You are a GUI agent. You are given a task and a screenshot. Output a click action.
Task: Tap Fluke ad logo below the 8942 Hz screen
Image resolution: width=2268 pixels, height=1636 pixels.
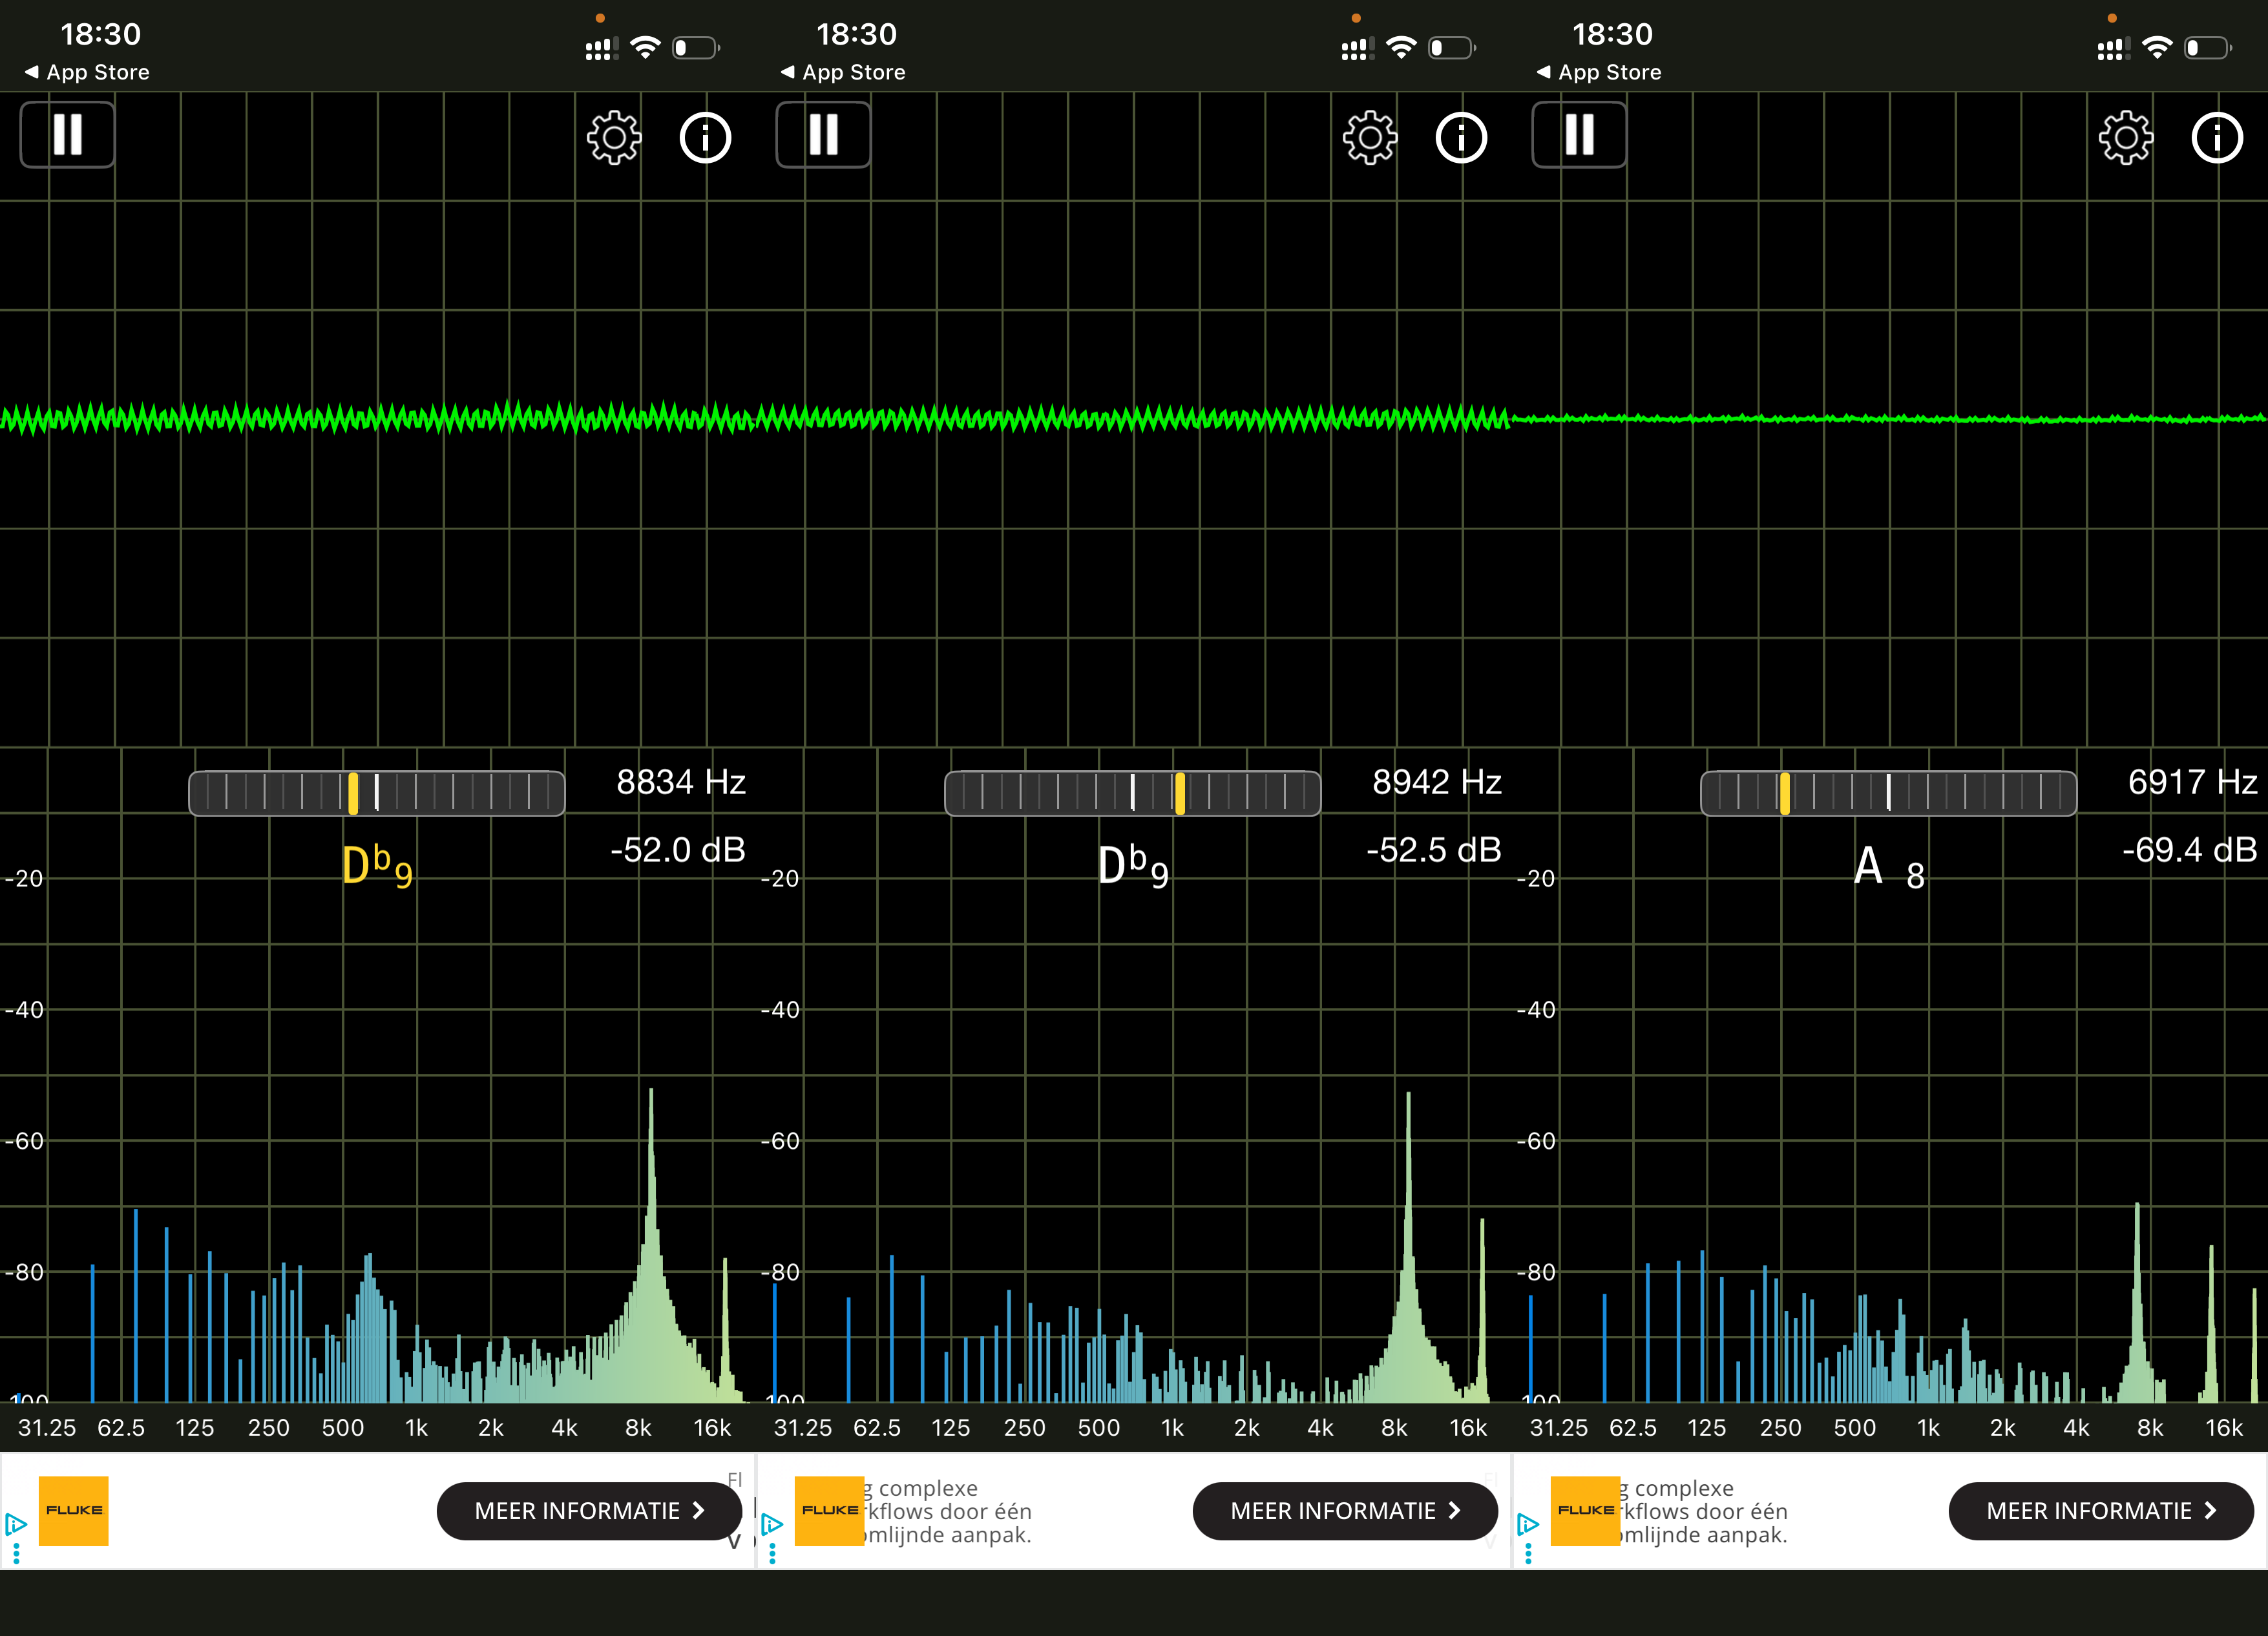click(829, 1511)
